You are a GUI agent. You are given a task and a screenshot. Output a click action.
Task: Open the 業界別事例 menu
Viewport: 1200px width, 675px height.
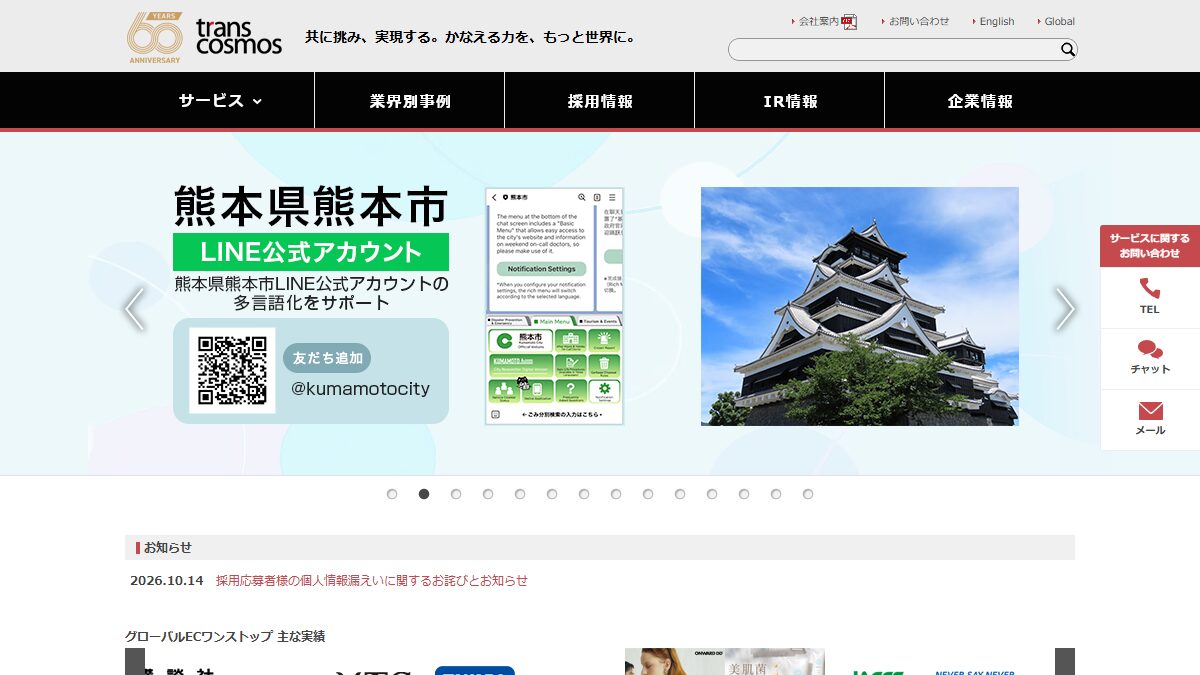tap(410, 101)
